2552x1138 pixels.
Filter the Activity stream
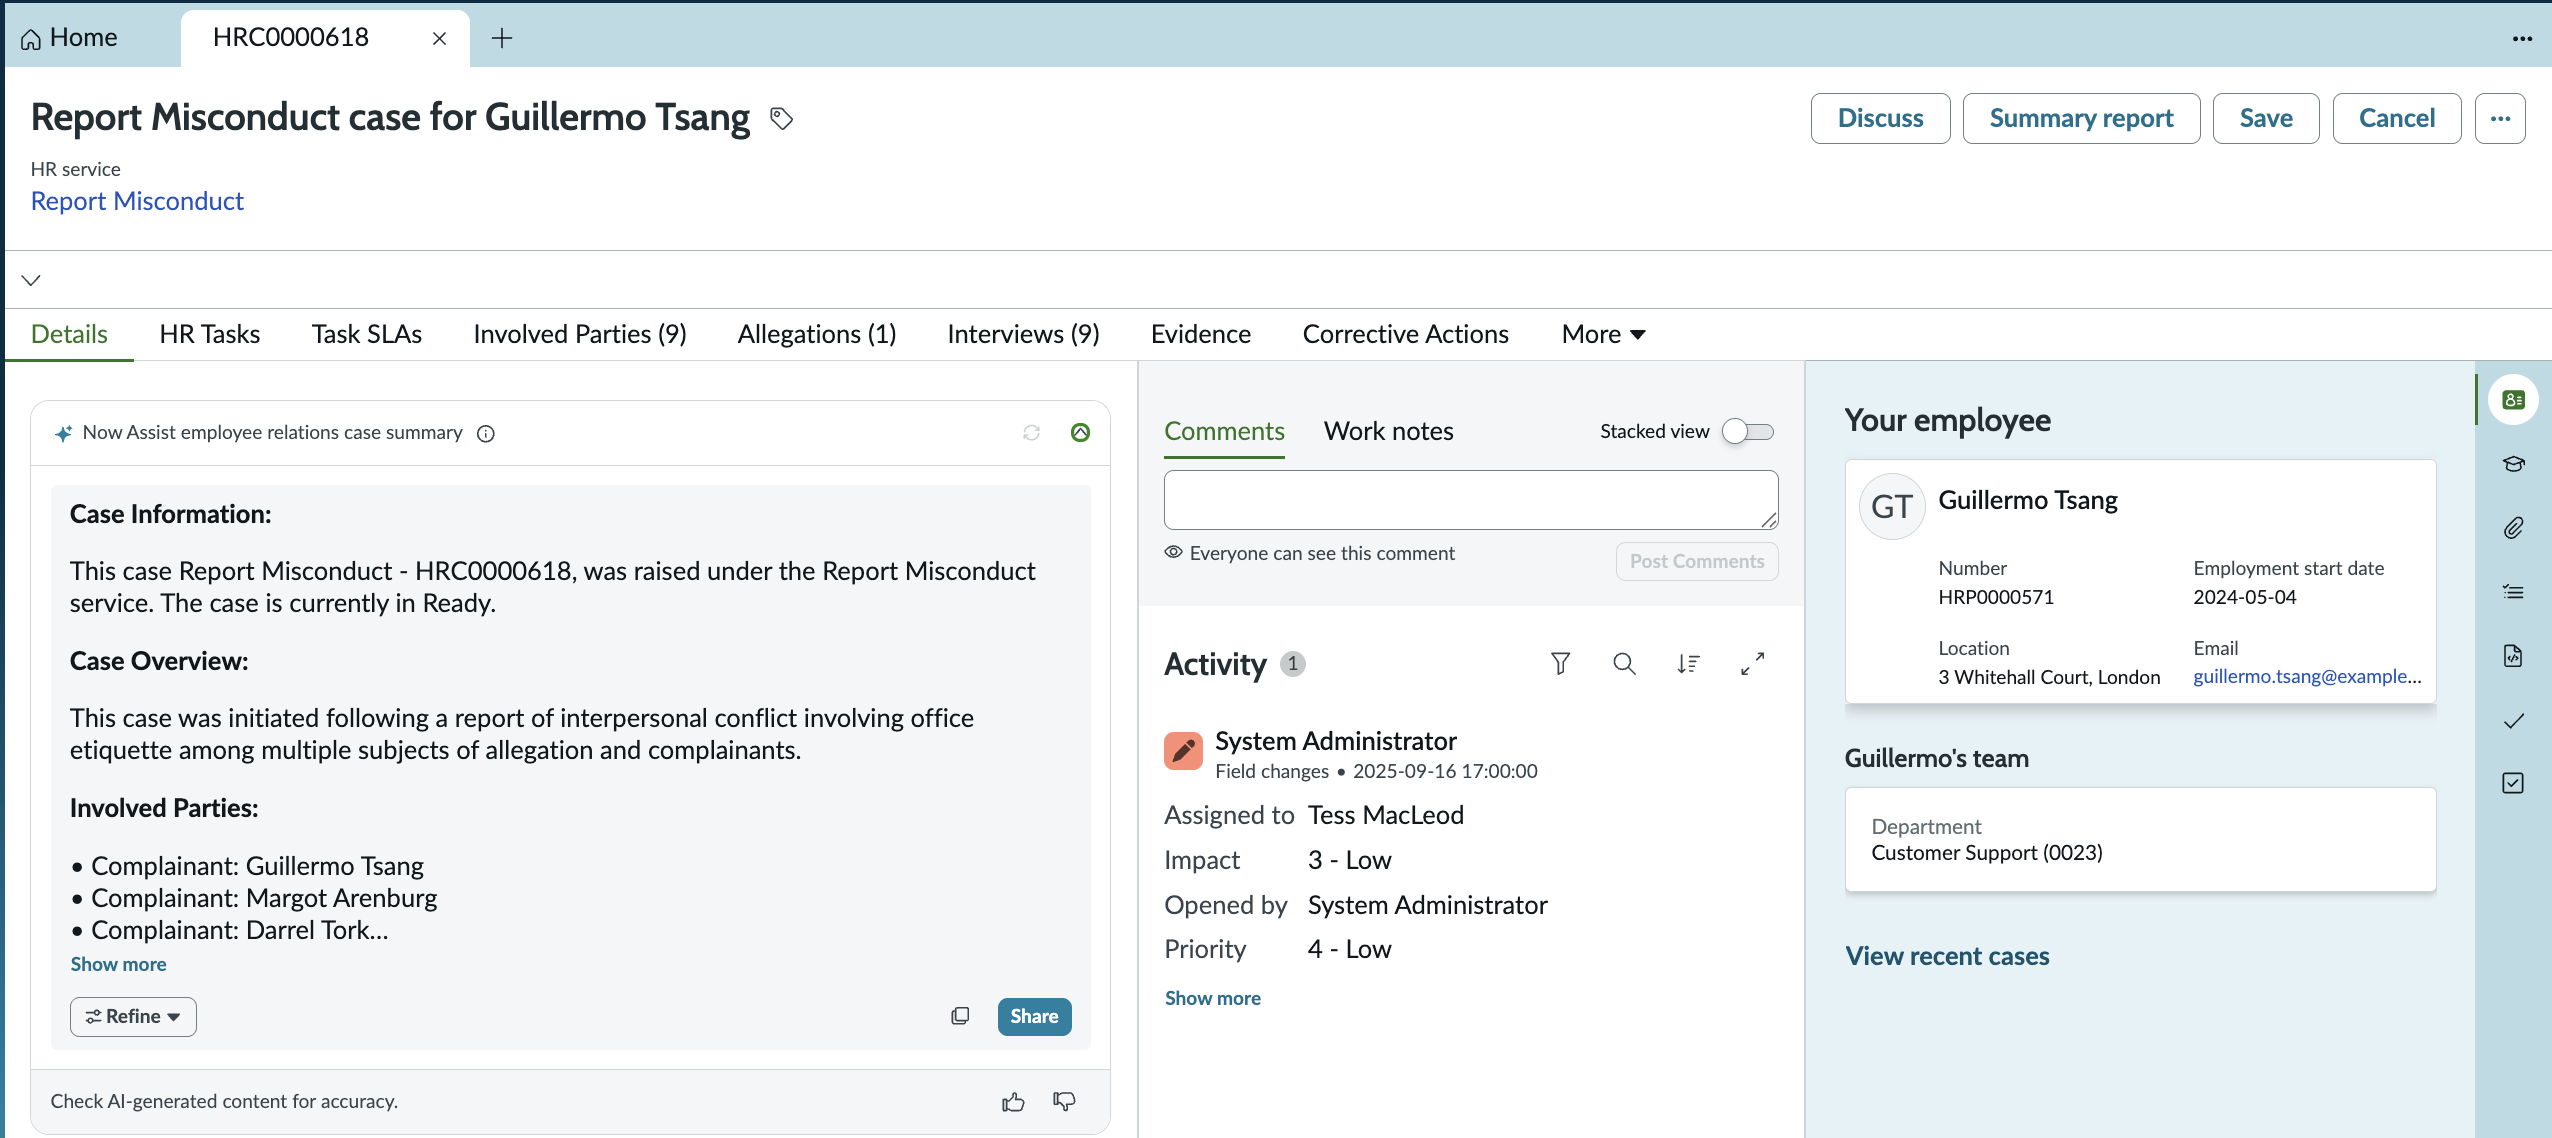click(1560, 663)
